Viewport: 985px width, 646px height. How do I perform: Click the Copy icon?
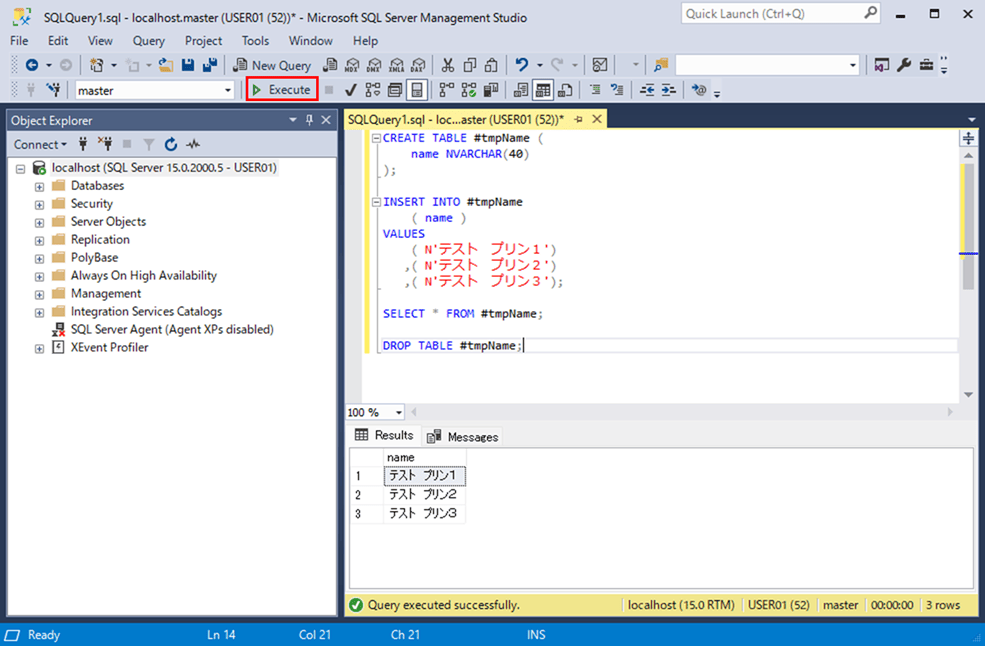point(469,65)
